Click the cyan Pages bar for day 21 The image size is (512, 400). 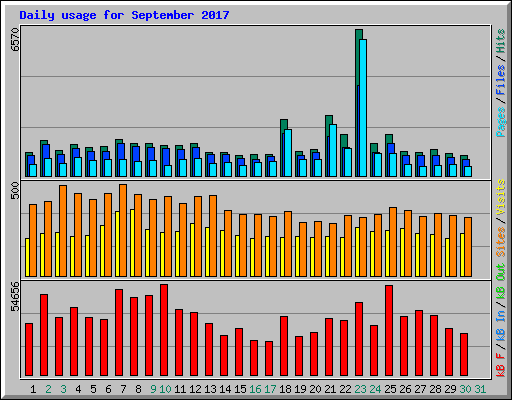click(333, 150)
